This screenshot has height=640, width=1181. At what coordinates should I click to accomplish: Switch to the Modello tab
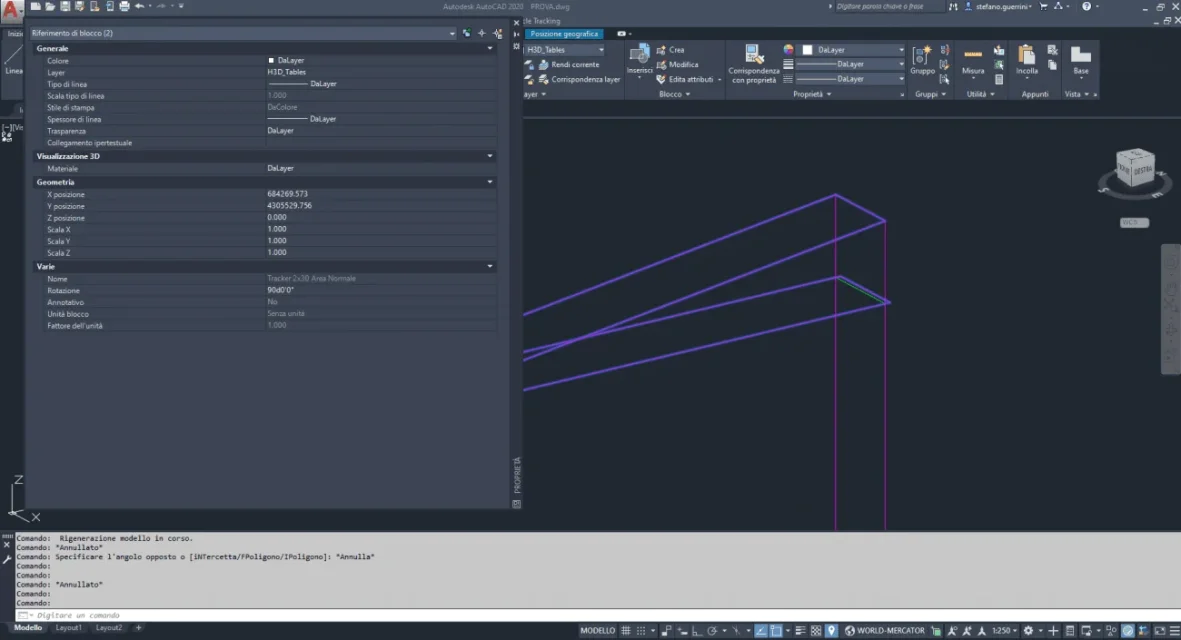pos(28,628)
